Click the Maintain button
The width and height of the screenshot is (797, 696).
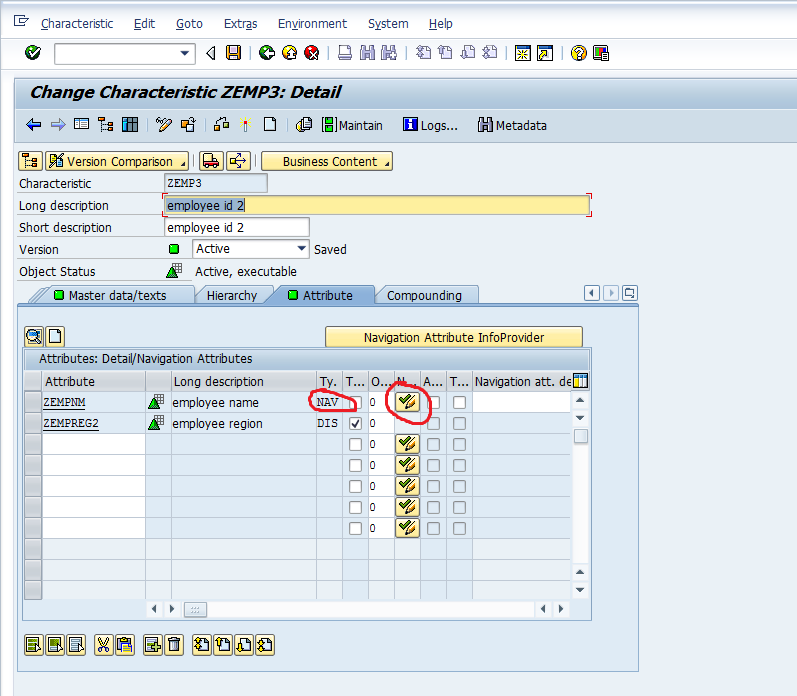pos(352,125)
